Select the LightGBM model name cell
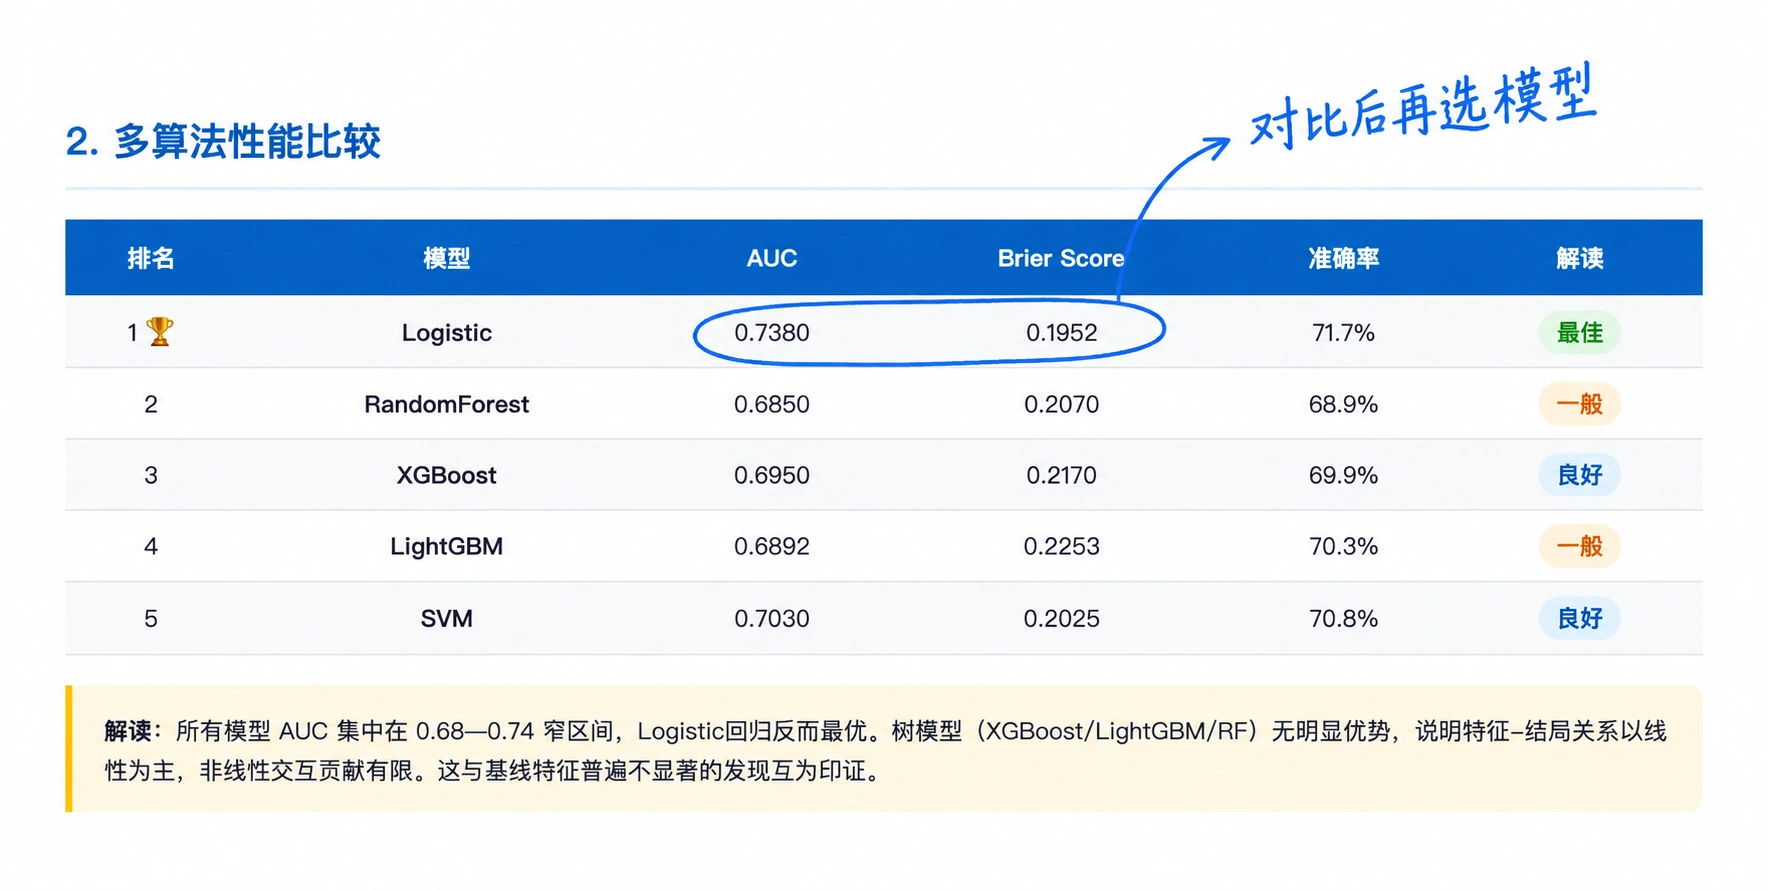The height and width of the screenshot is (890, 1768). click(446, 547)
